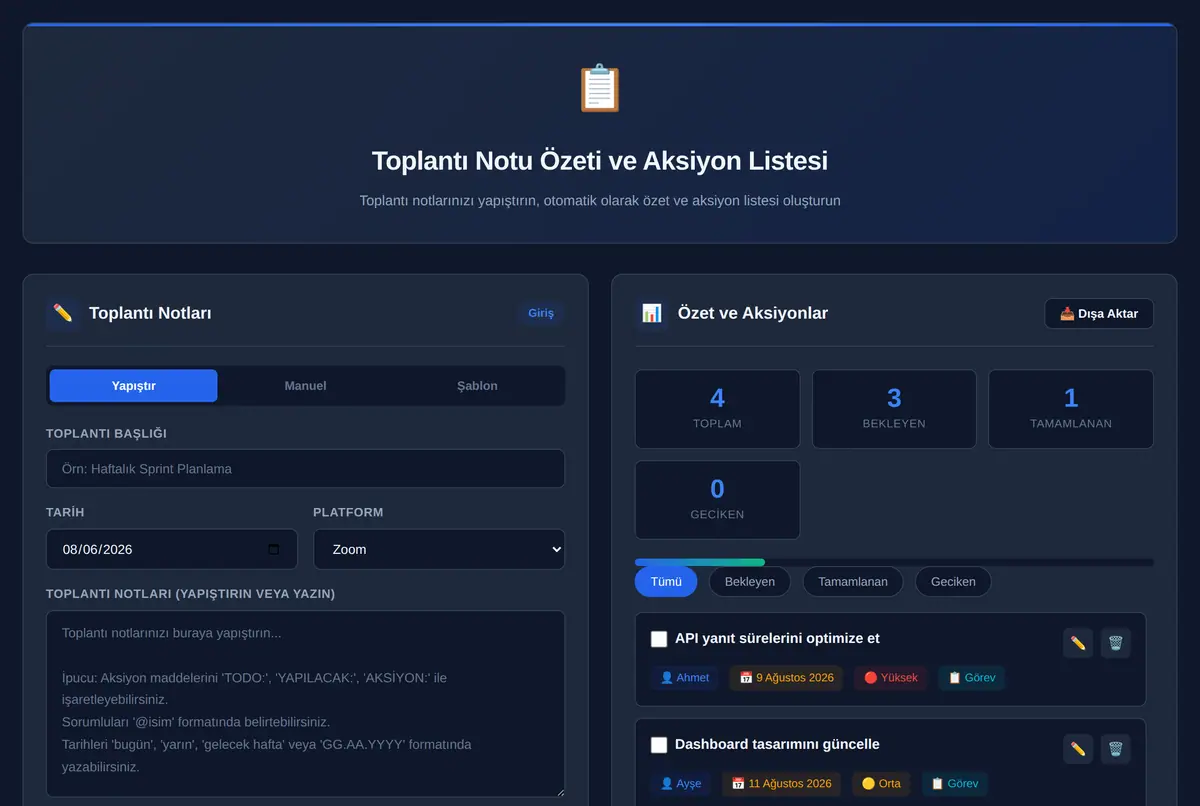The height and width of the screenshot is (806, 1200).
Task: Click the Toplam count card
Action: pyautogui.click(x=717, y=409)
